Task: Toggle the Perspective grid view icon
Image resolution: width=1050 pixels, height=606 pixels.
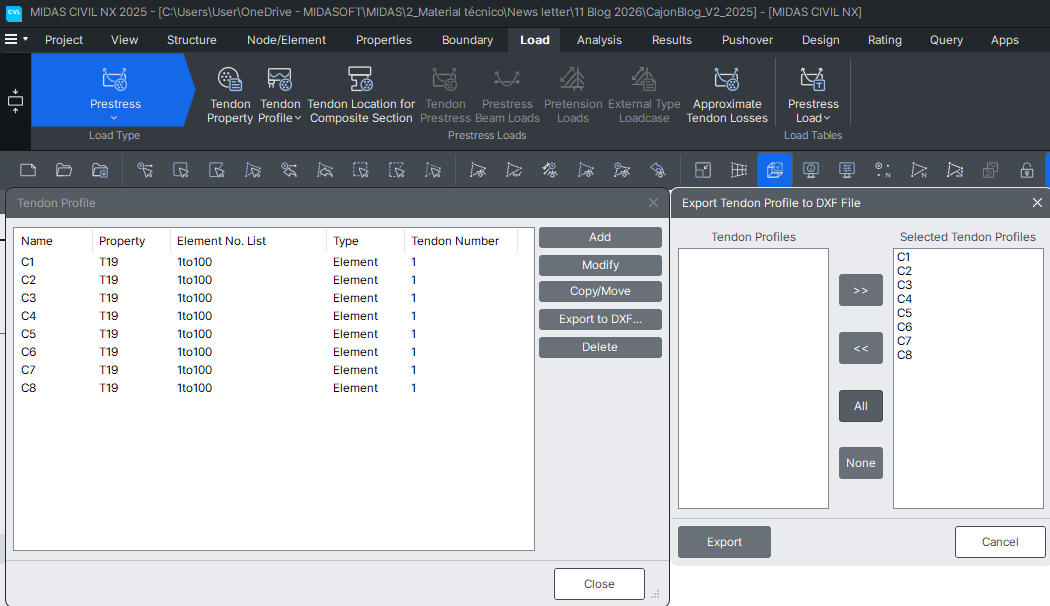Action: click(739, 170)
